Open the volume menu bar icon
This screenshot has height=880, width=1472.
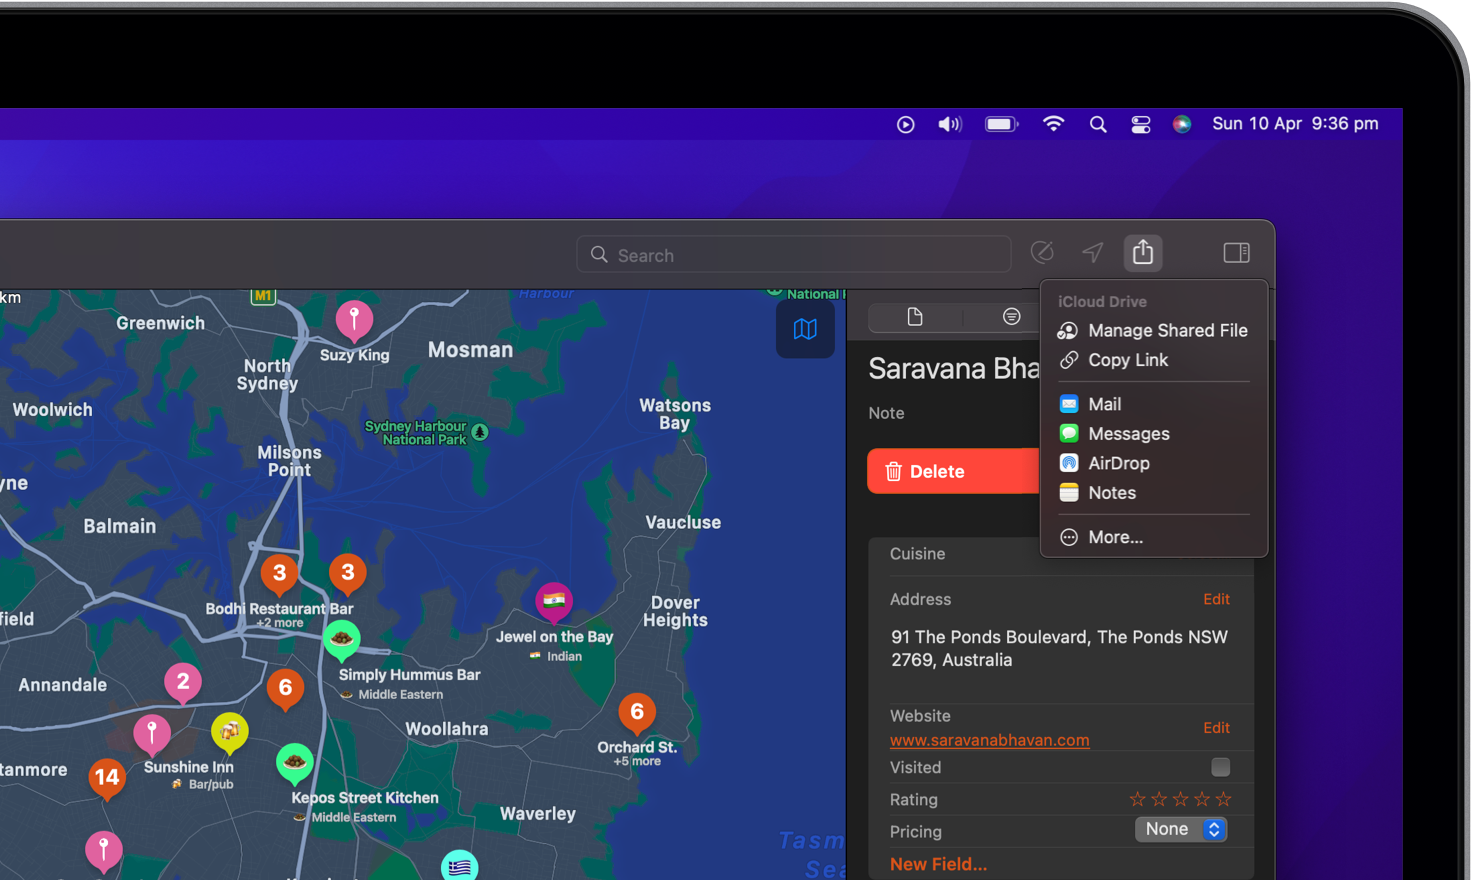[949, 124]
